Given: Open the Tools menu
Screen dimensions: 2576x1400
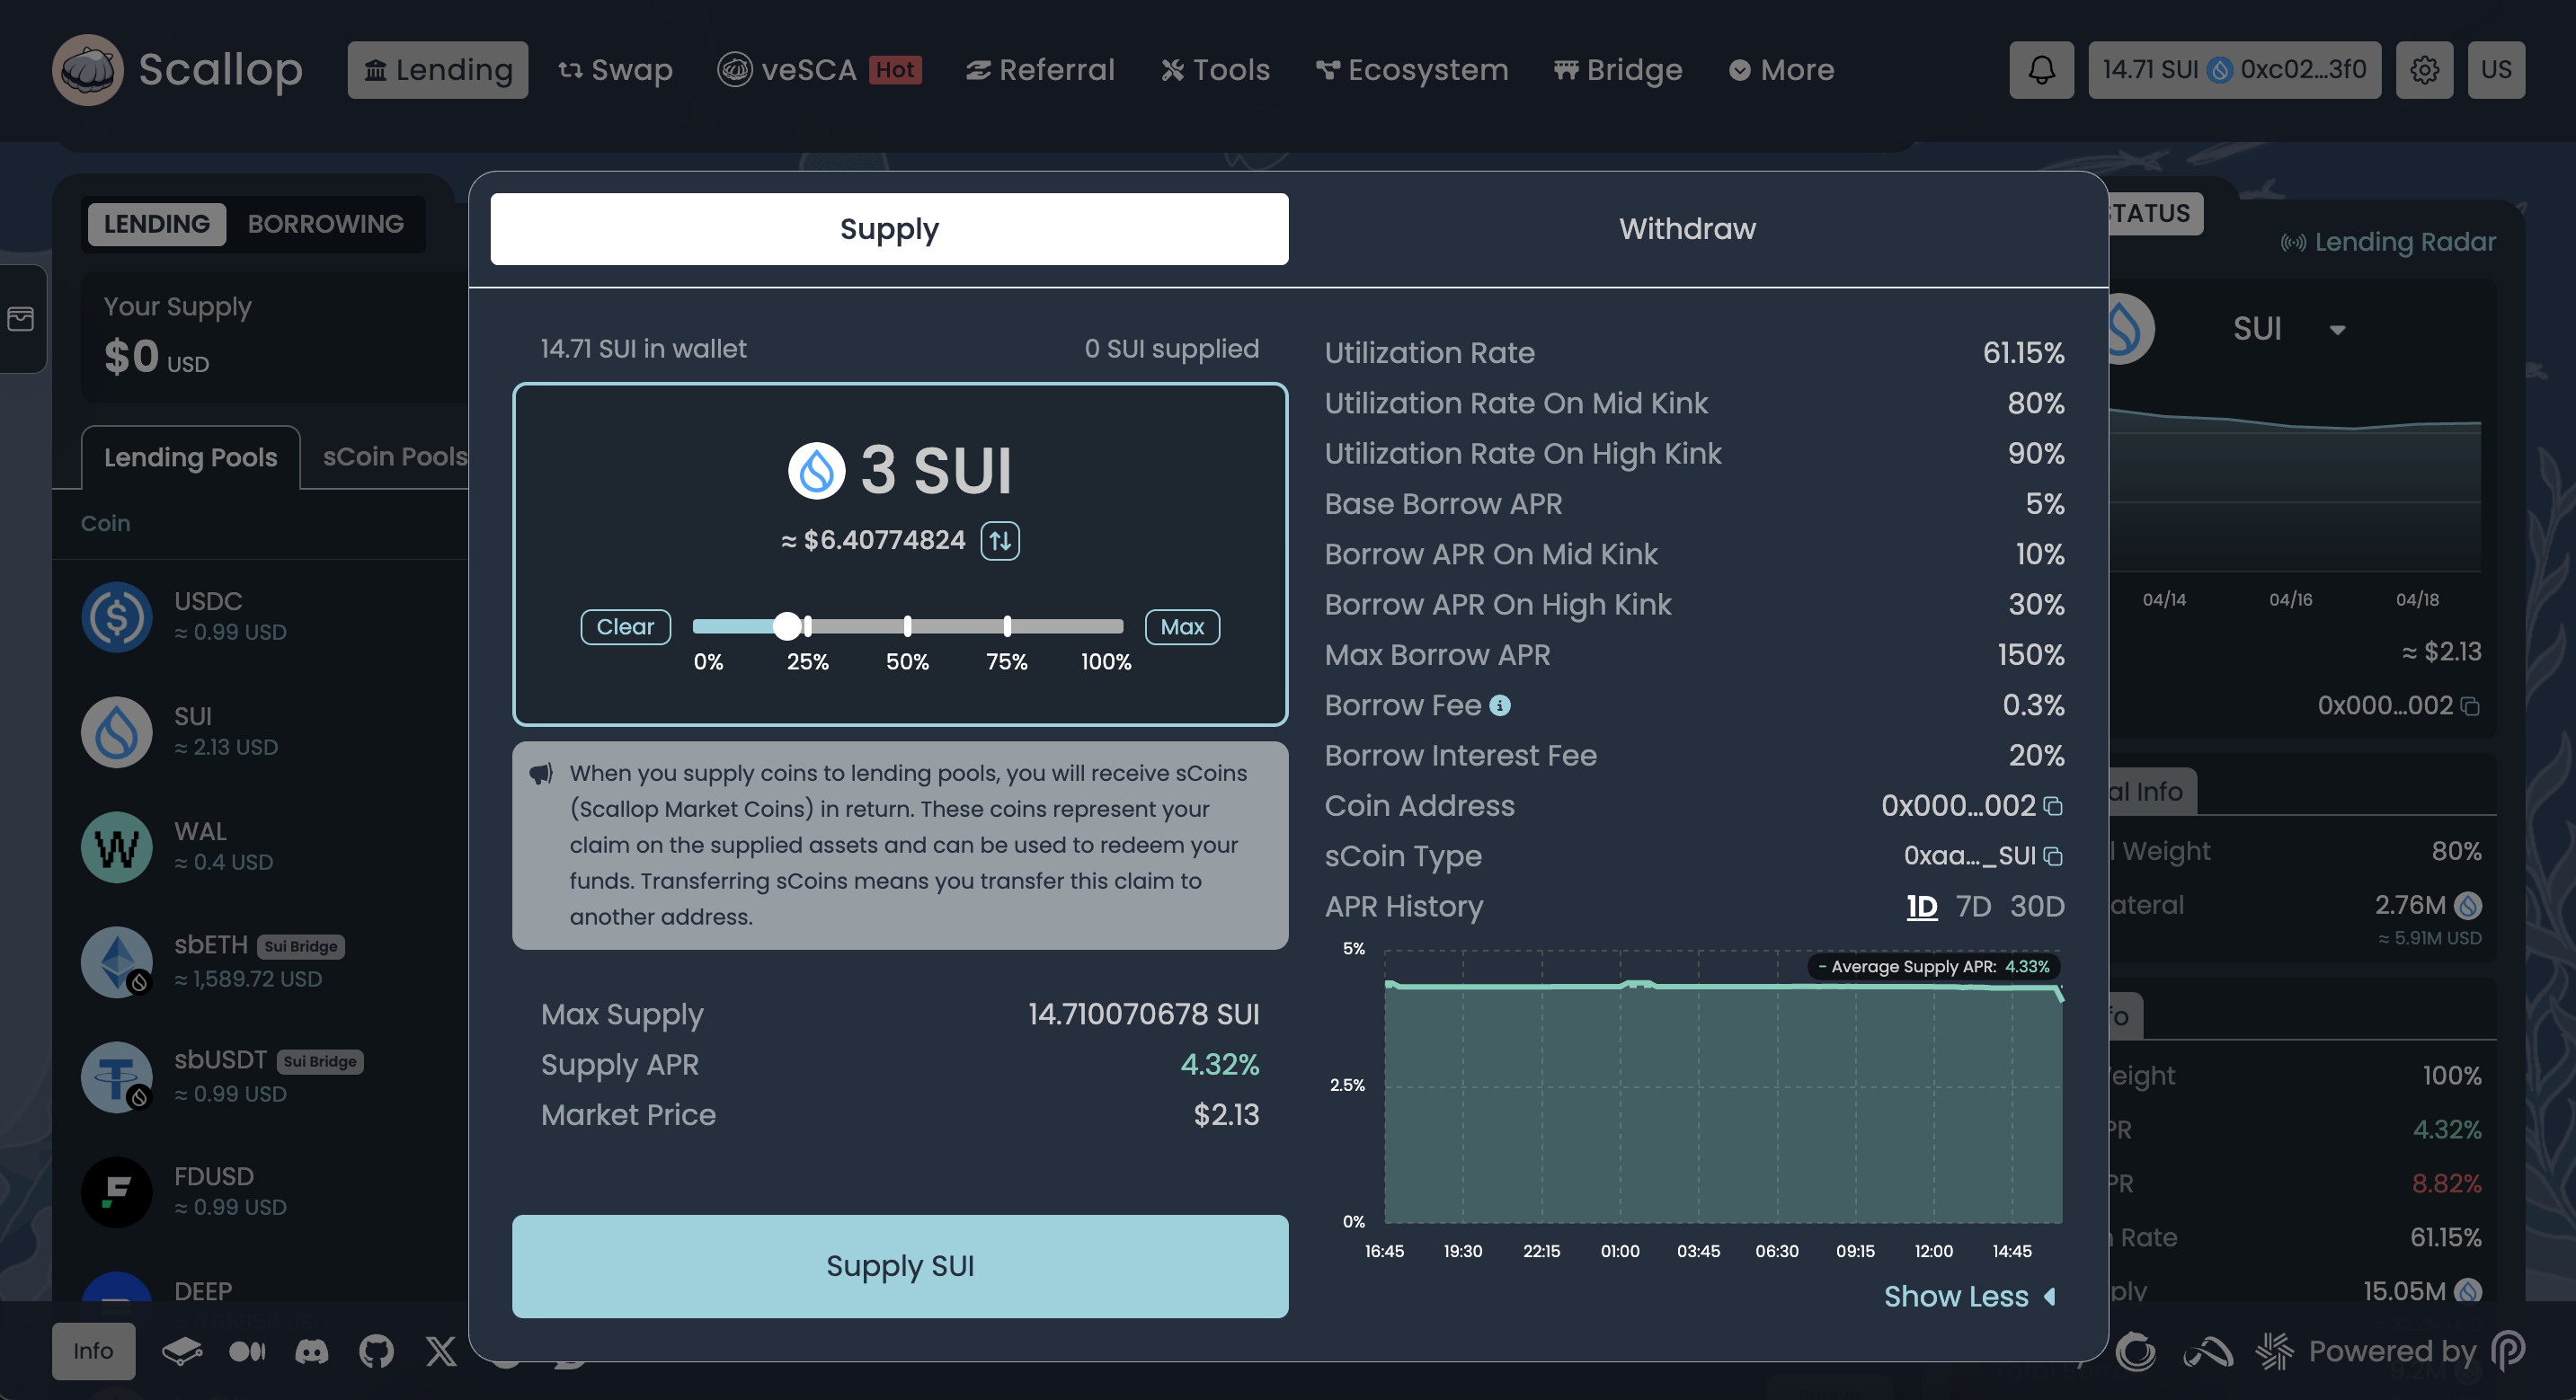Looking at the screenshot, I should click(1215, 70).
